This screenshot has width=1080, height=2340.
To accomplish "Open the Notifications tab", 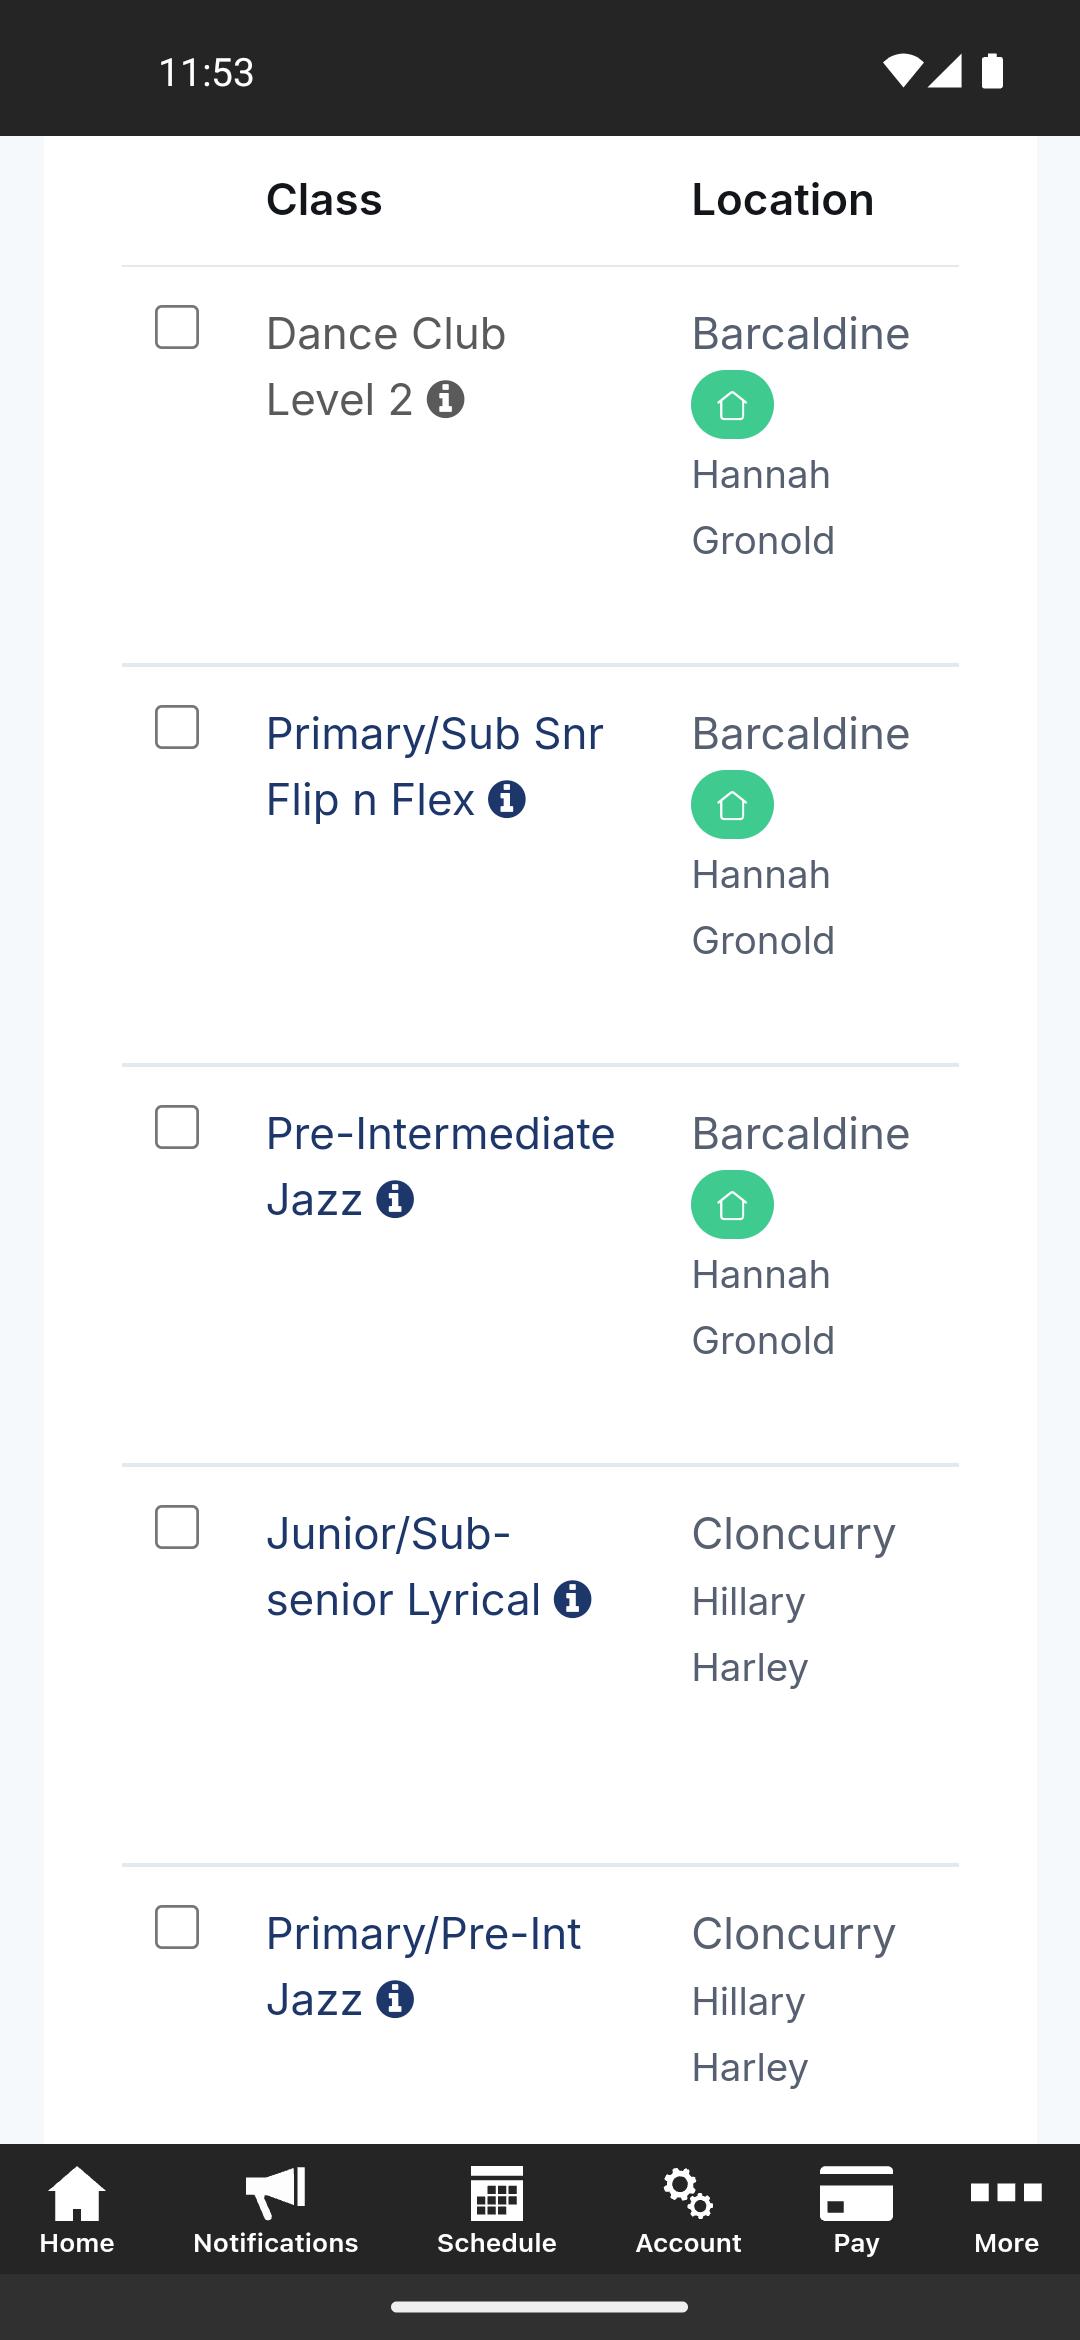I will (276, 2210).
